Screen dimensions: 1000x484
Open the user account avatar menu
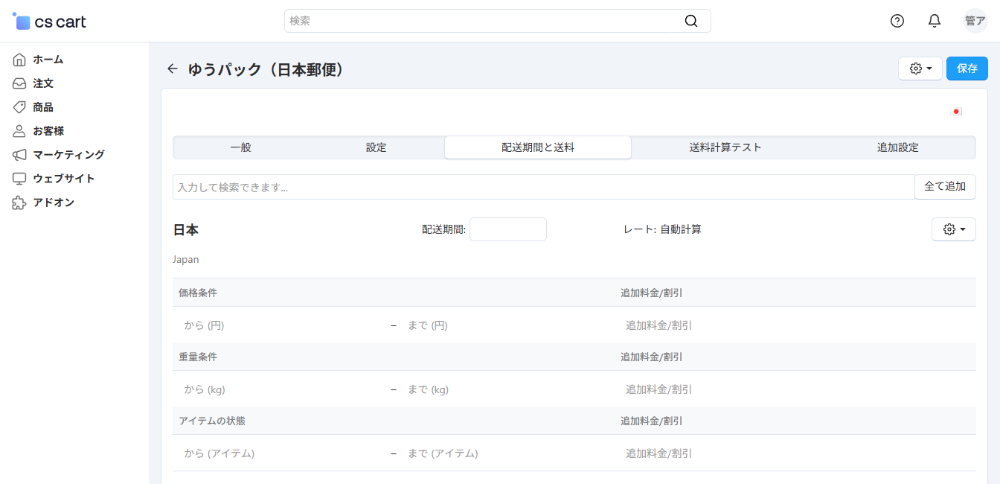tap(974, 21)
